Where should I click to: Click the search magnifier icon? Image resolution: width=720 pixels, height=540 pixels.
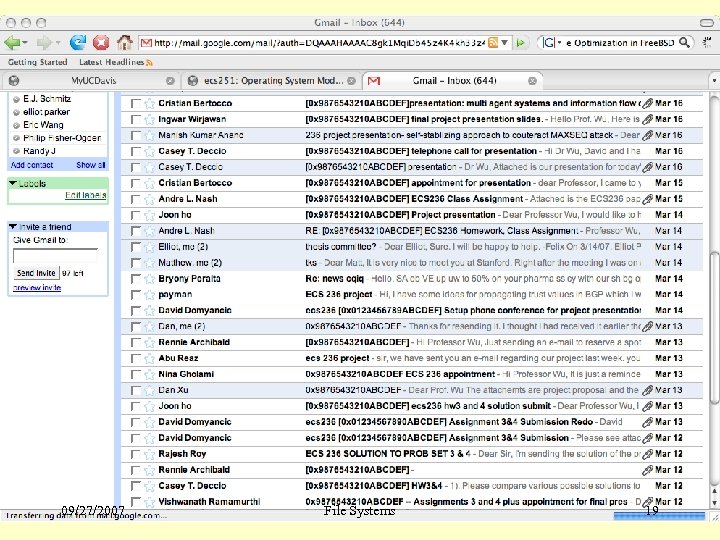pos(684,42)
